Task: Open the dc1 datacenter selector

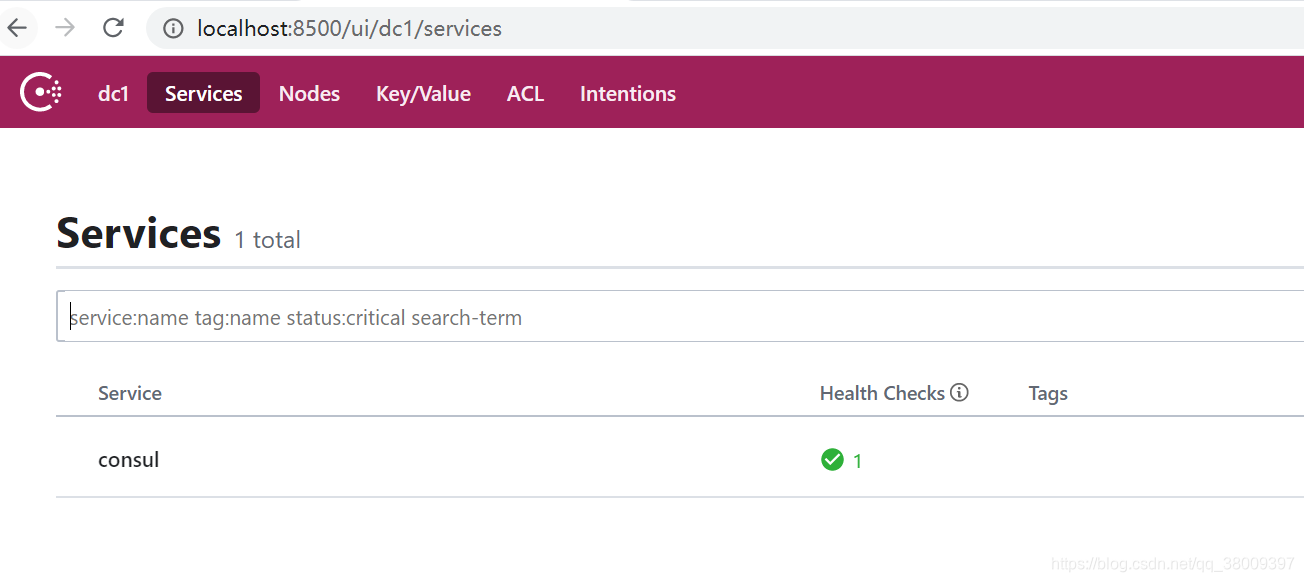Action: tap(114, 93)
